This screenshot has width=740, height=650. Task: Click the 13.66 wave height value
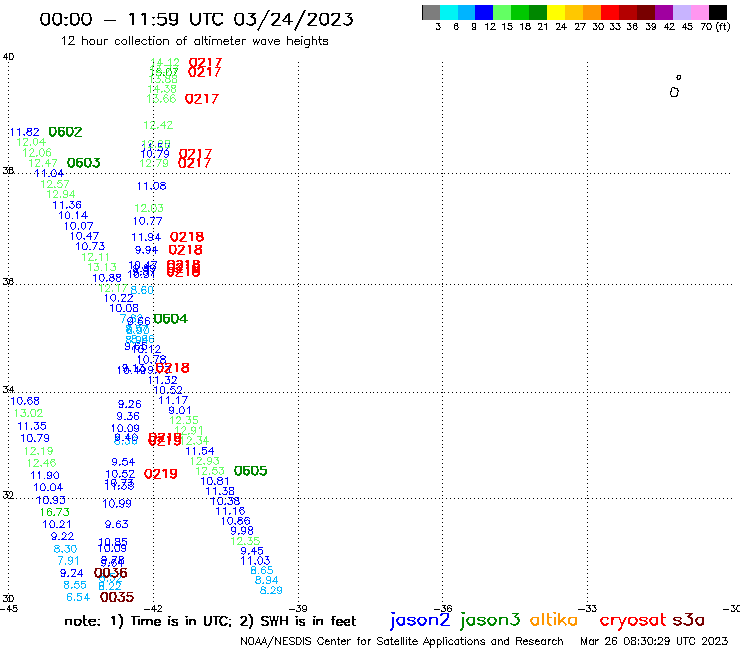coord(161,99)
